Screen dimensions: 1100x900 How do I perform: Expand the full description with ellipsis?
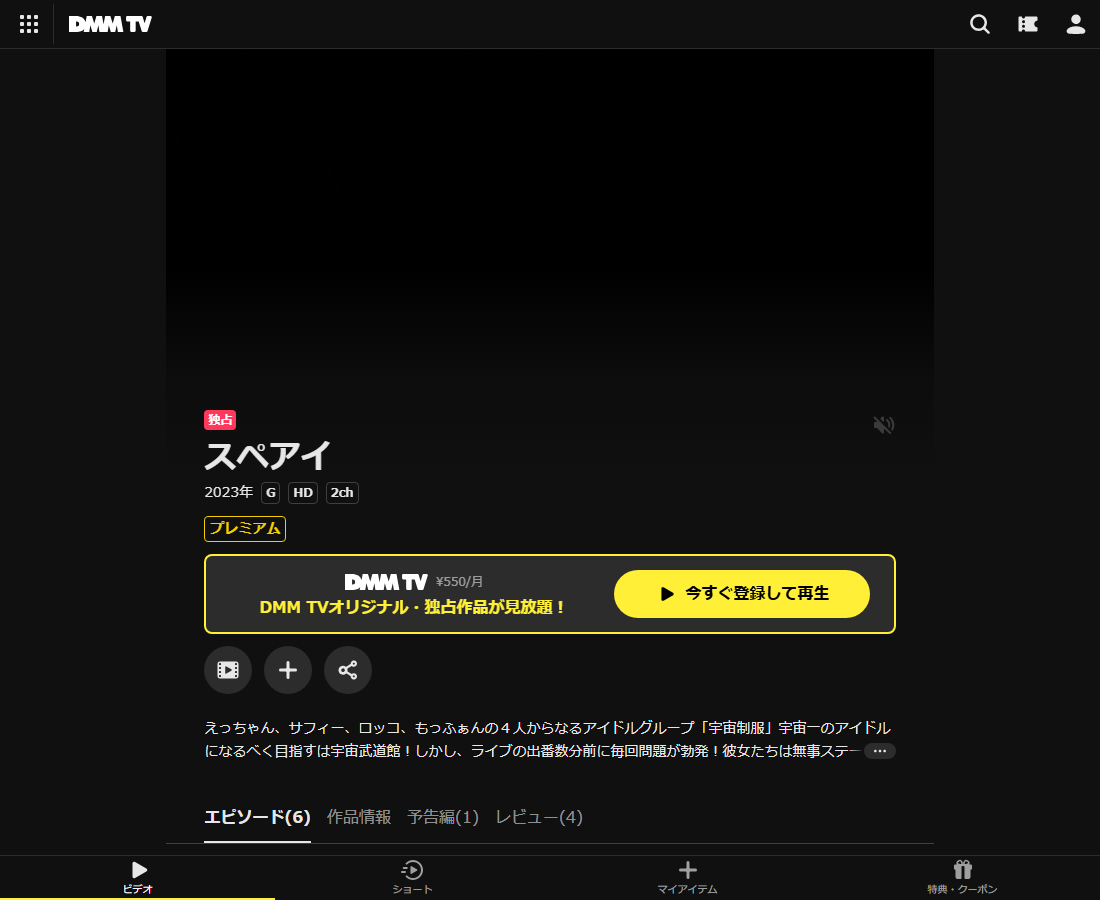880,751
